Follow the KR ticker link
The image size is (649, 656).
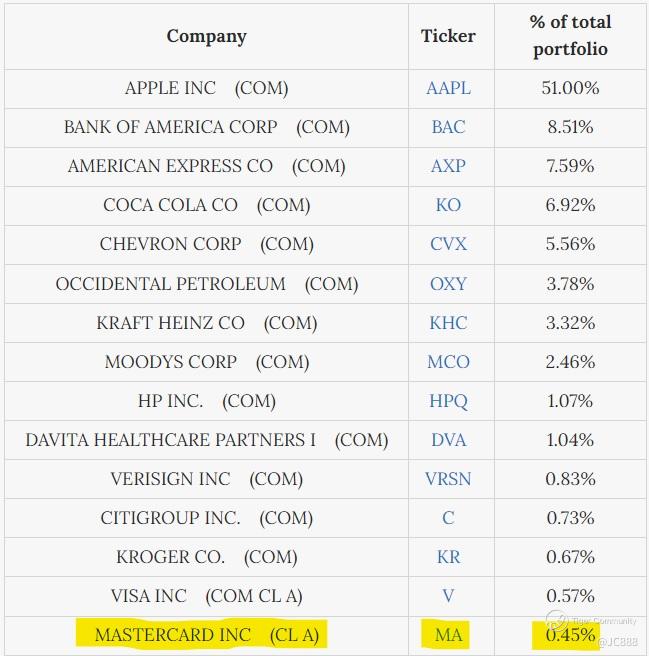click(448, 557)
